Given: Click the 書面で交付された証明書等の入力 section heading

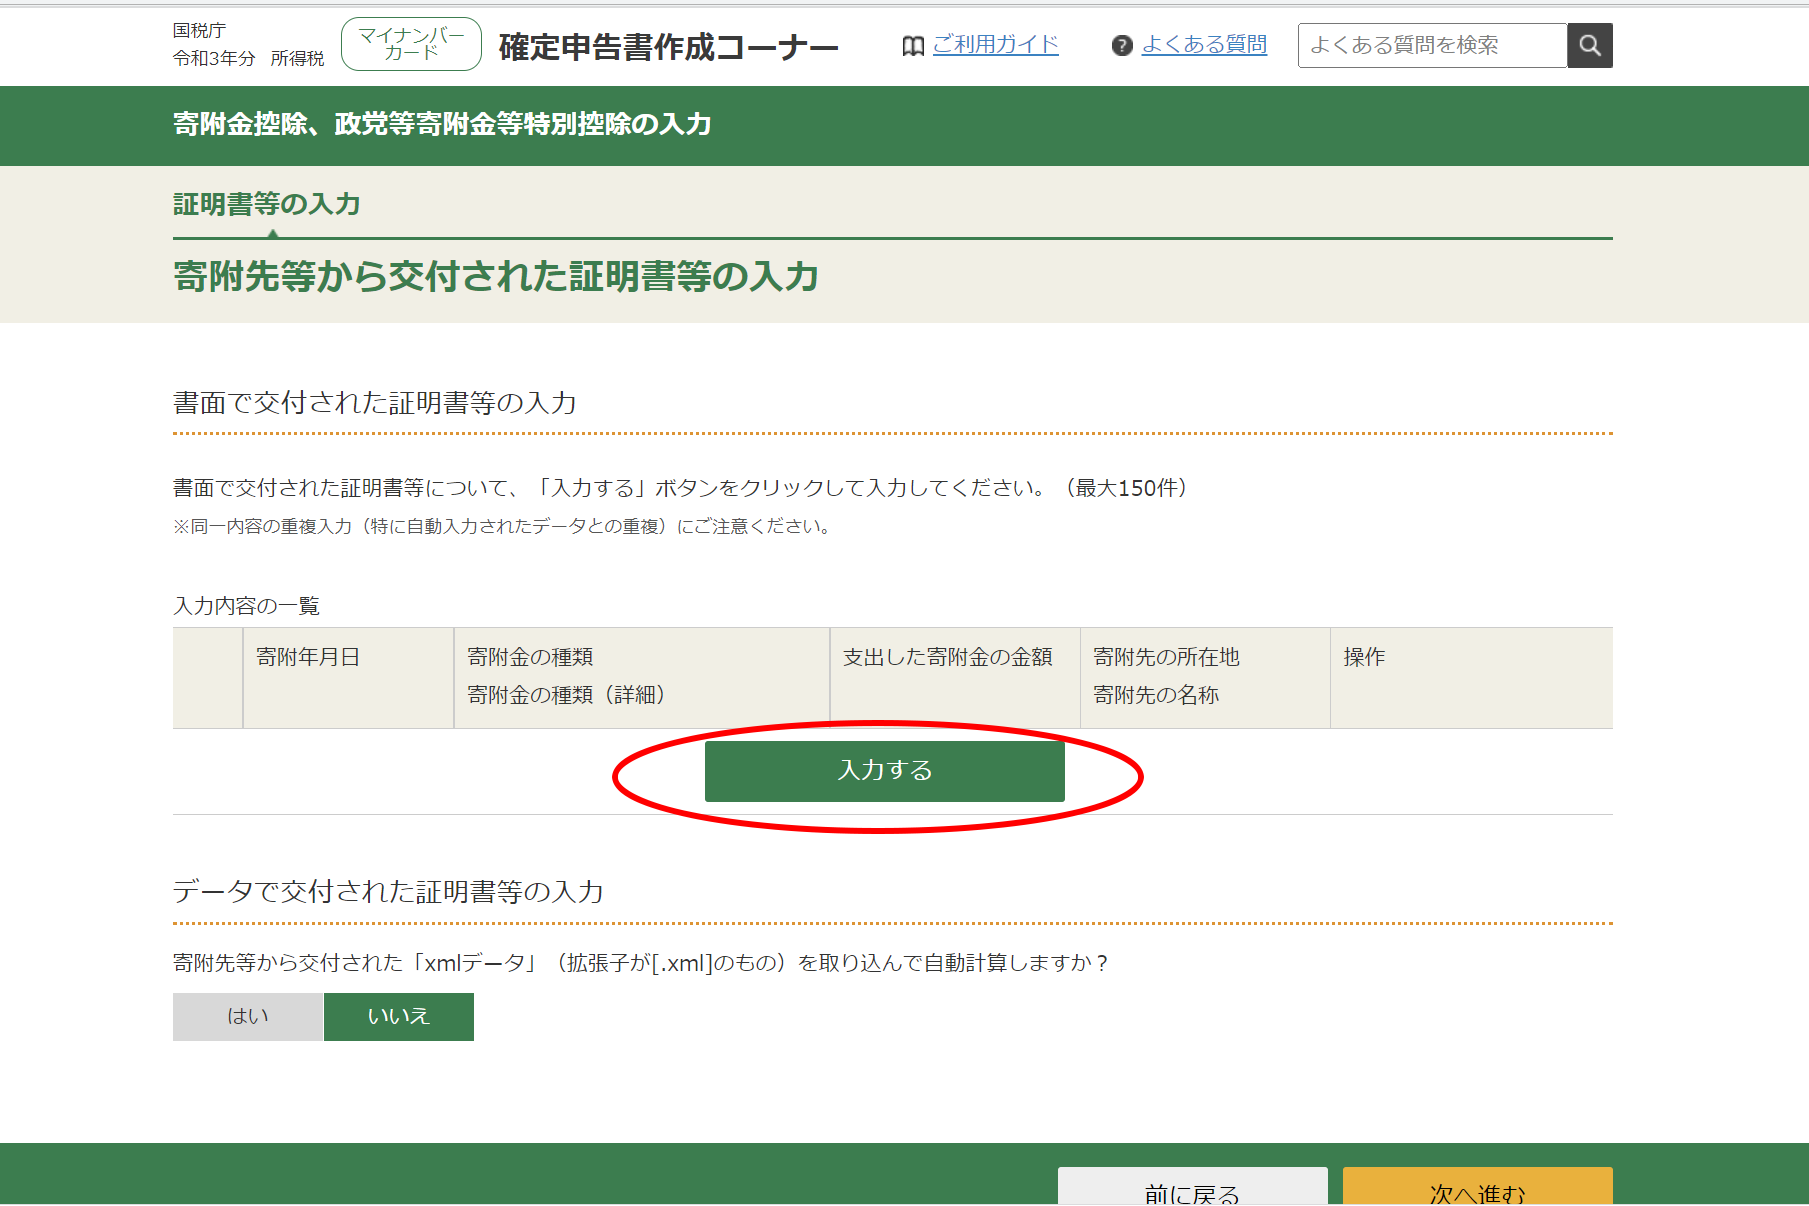Looking at the screenshot, I should (375, 403).
